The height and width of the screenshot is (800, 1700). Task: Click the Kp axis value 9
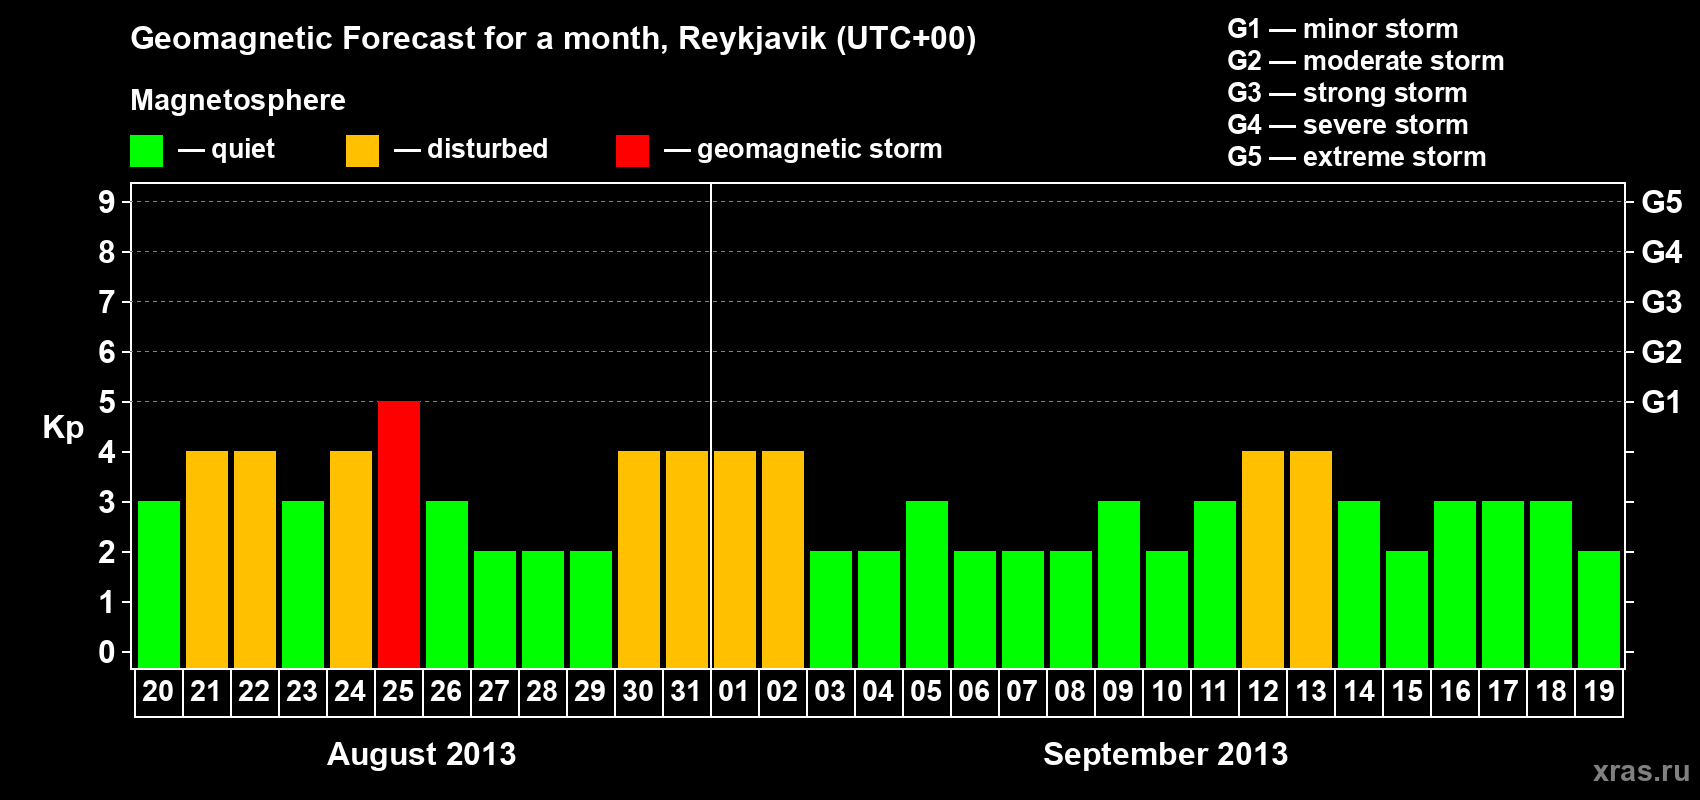click(107, 202)
